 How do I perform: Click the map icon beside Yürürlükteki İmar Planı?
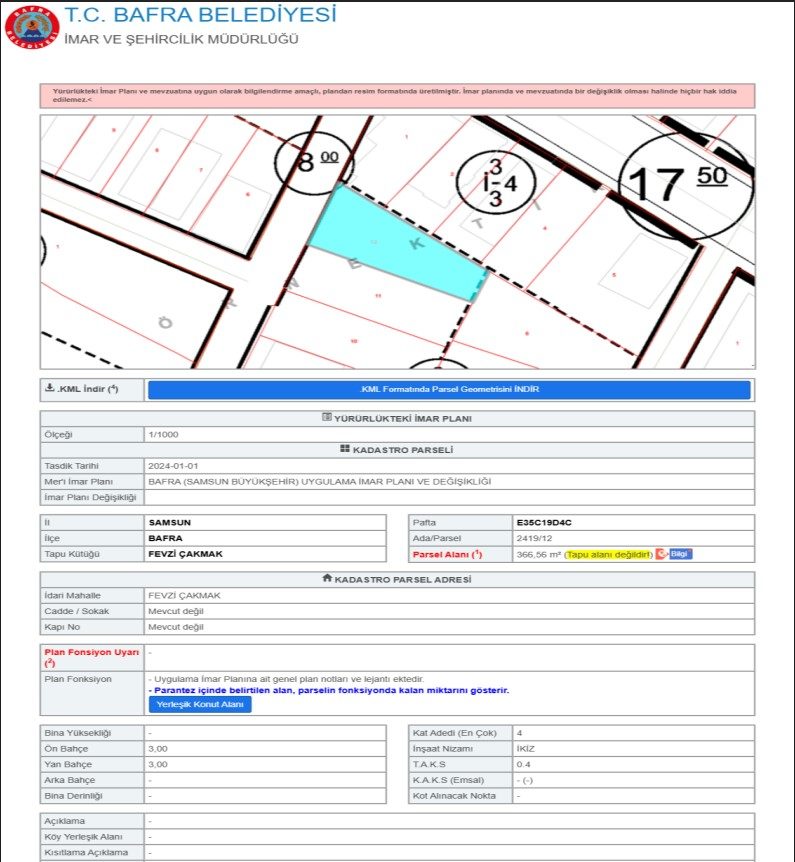pyautogui.click(x=327, y=418)
